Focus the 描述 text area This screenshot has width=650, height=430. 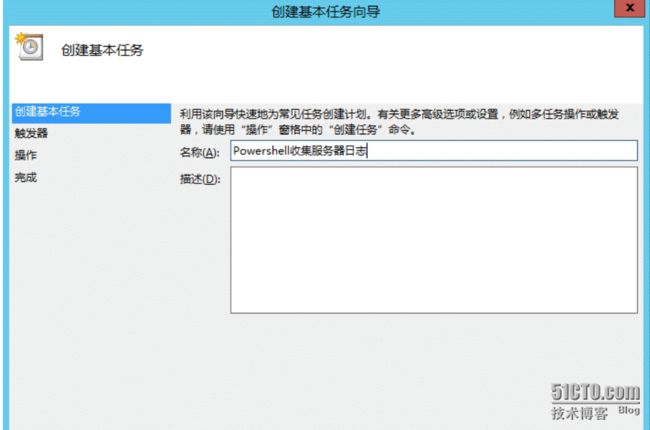(434, 240)
